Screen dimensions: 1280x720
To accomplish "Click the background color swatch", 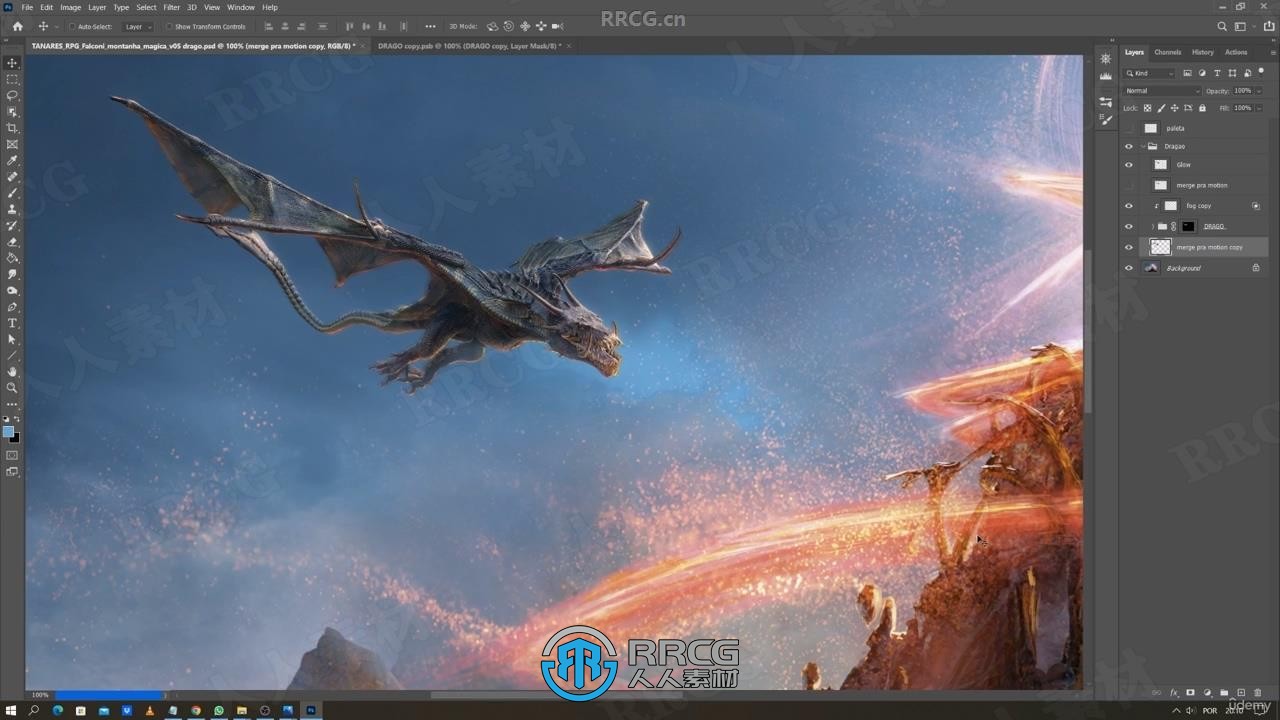I will (15, 438).
